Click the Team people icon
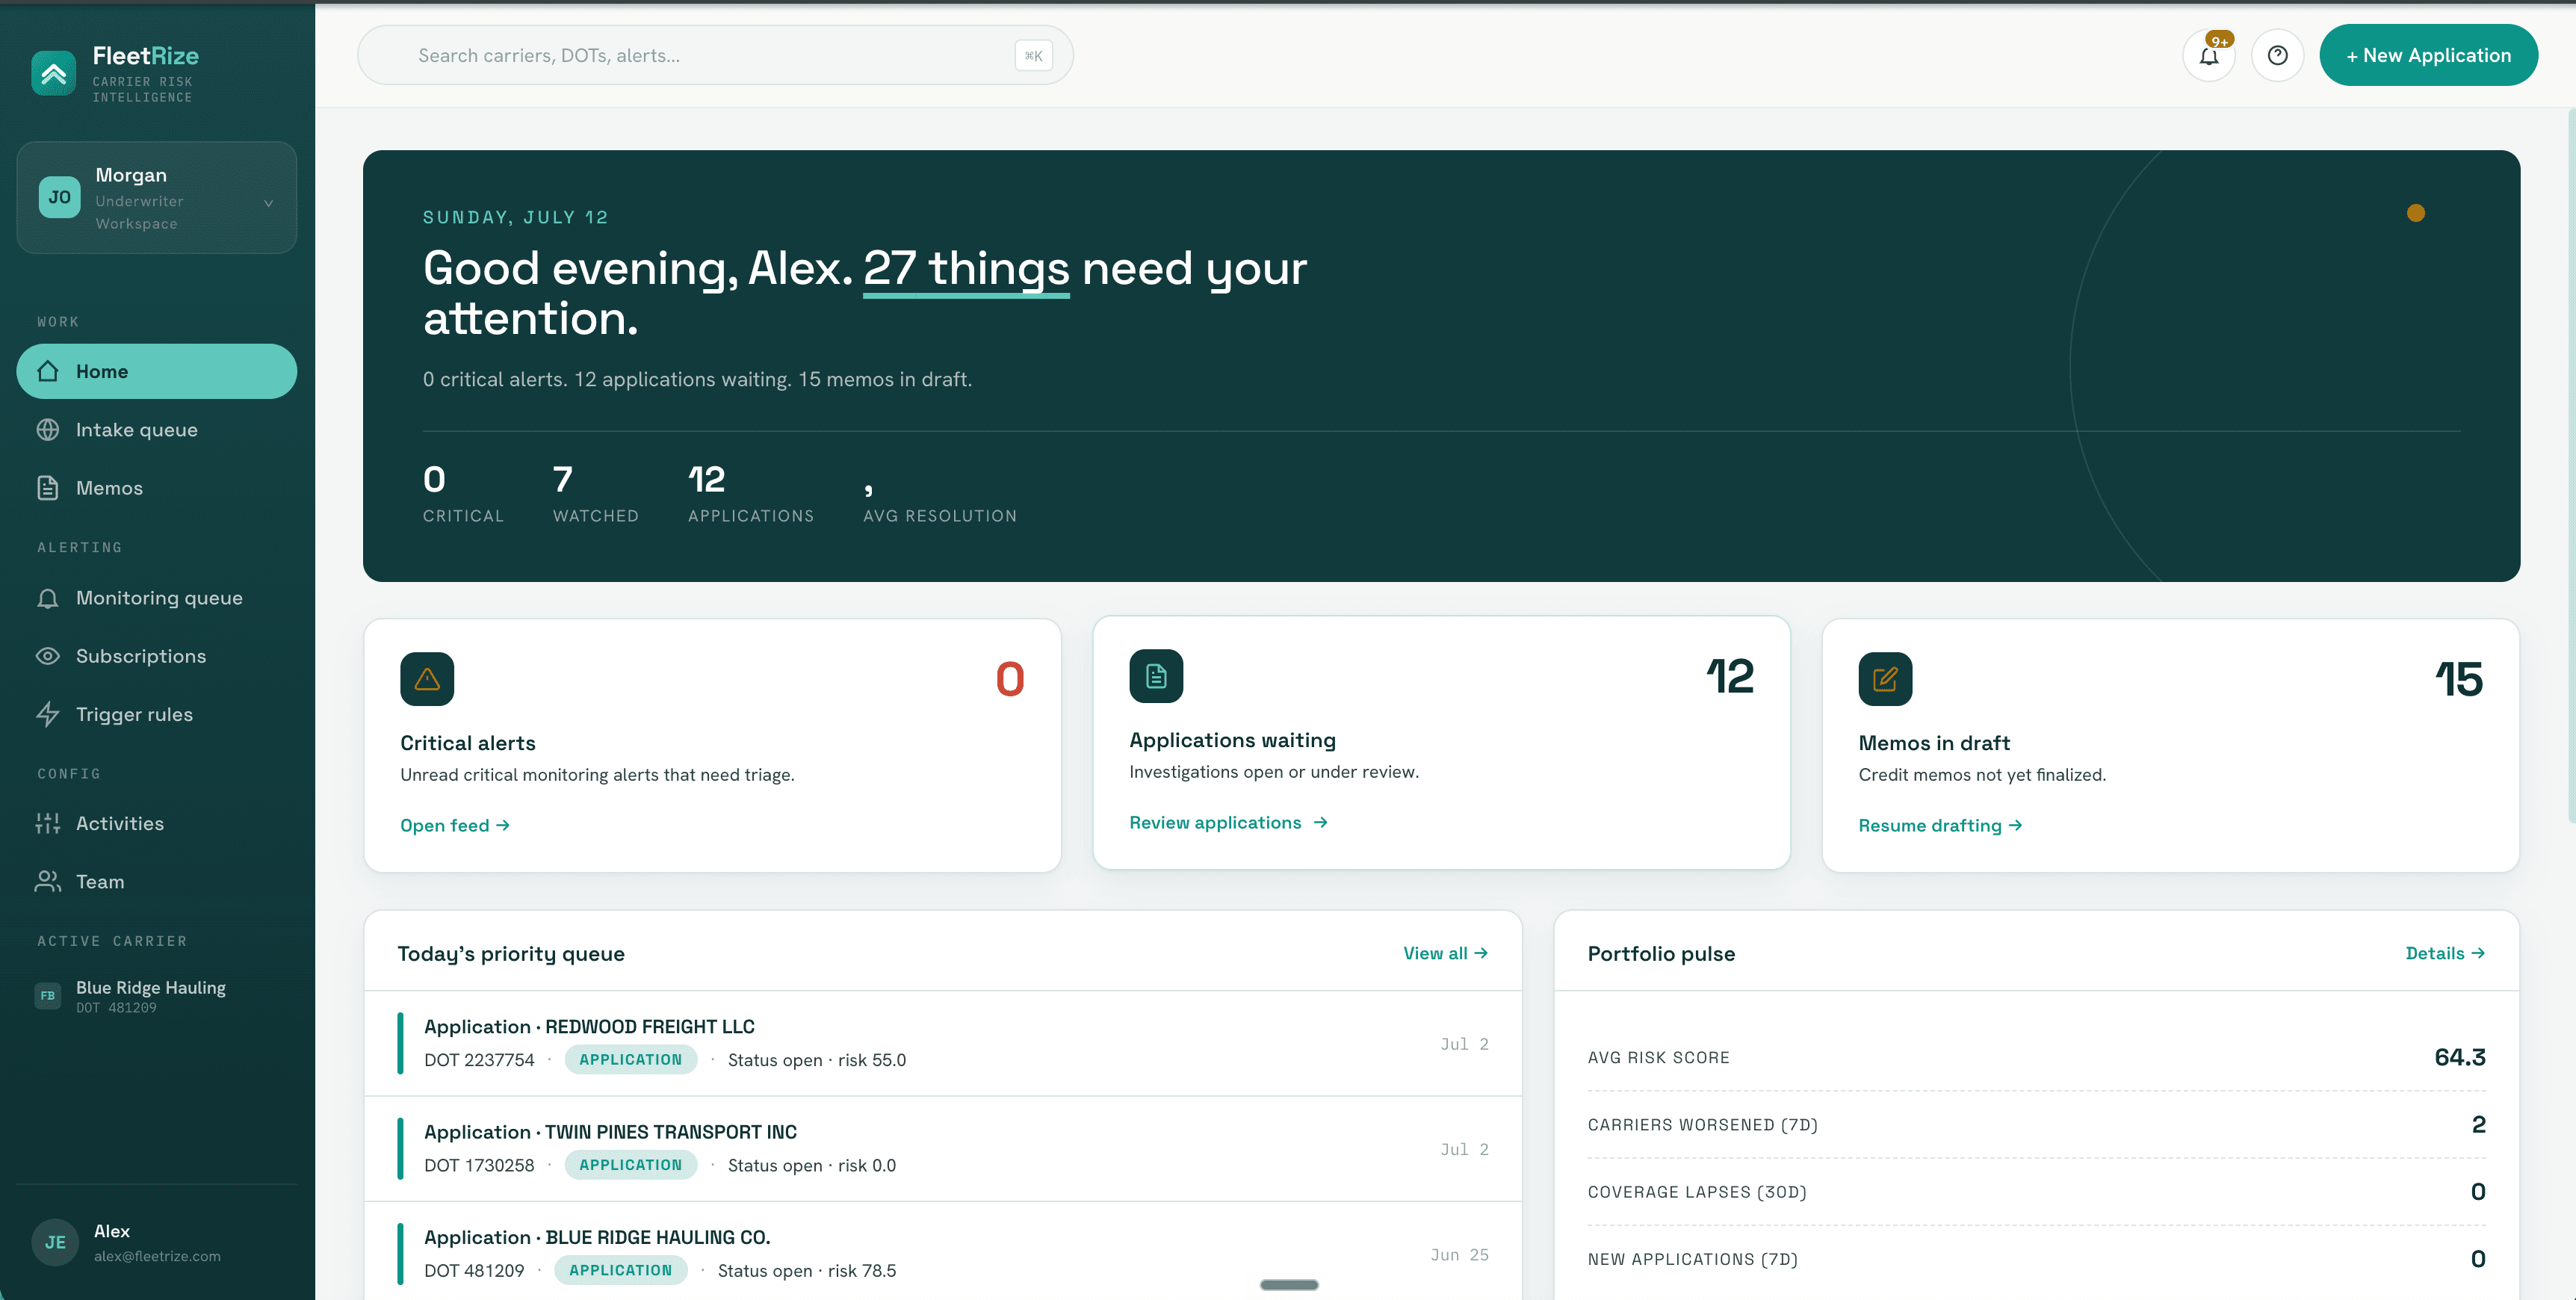Screen dimensions: 2576x1300 pyautogui.click(x=48, y=881)
